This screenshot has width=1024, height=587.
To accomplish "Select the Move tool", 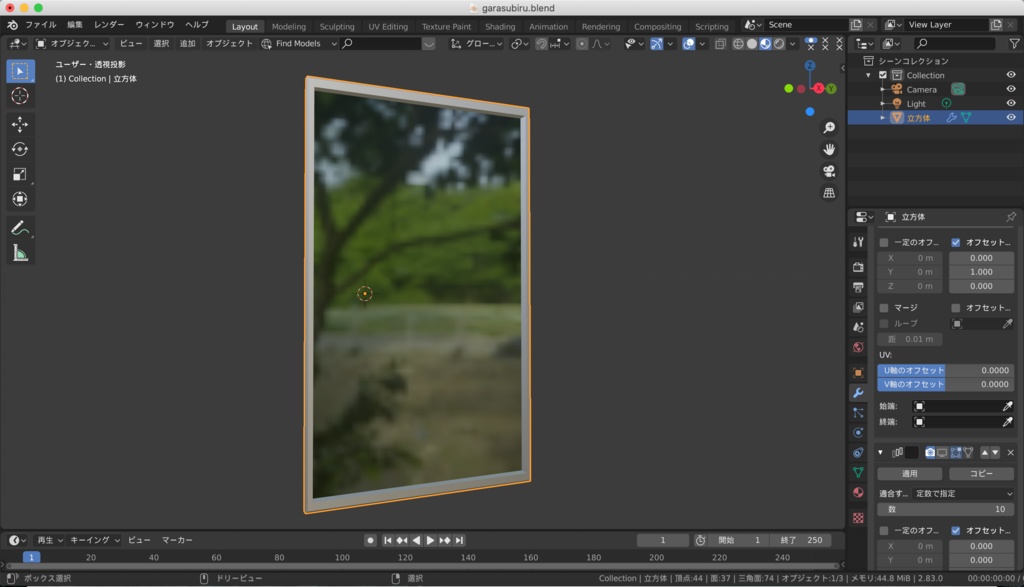I will (20, 124).
